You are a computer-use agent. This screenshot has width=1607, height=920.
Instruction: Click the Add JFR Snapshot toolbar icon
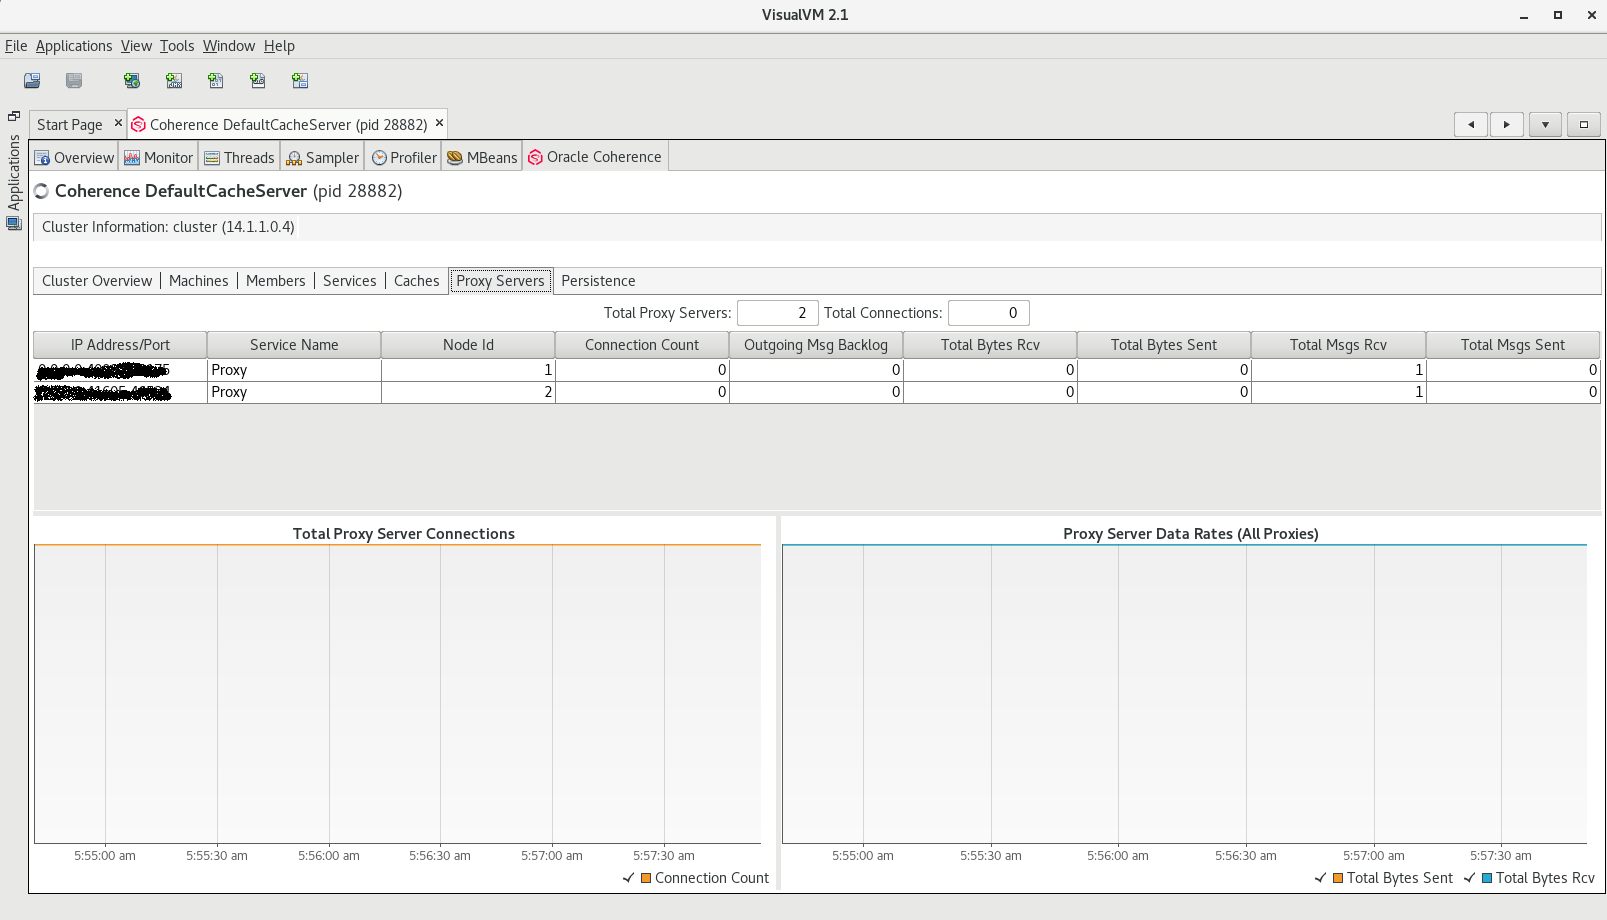tap(258, 81)
